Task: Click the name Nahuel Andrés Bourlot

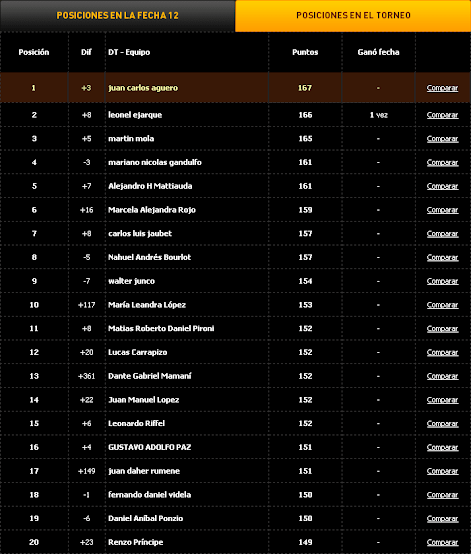Action: [149, 257]
